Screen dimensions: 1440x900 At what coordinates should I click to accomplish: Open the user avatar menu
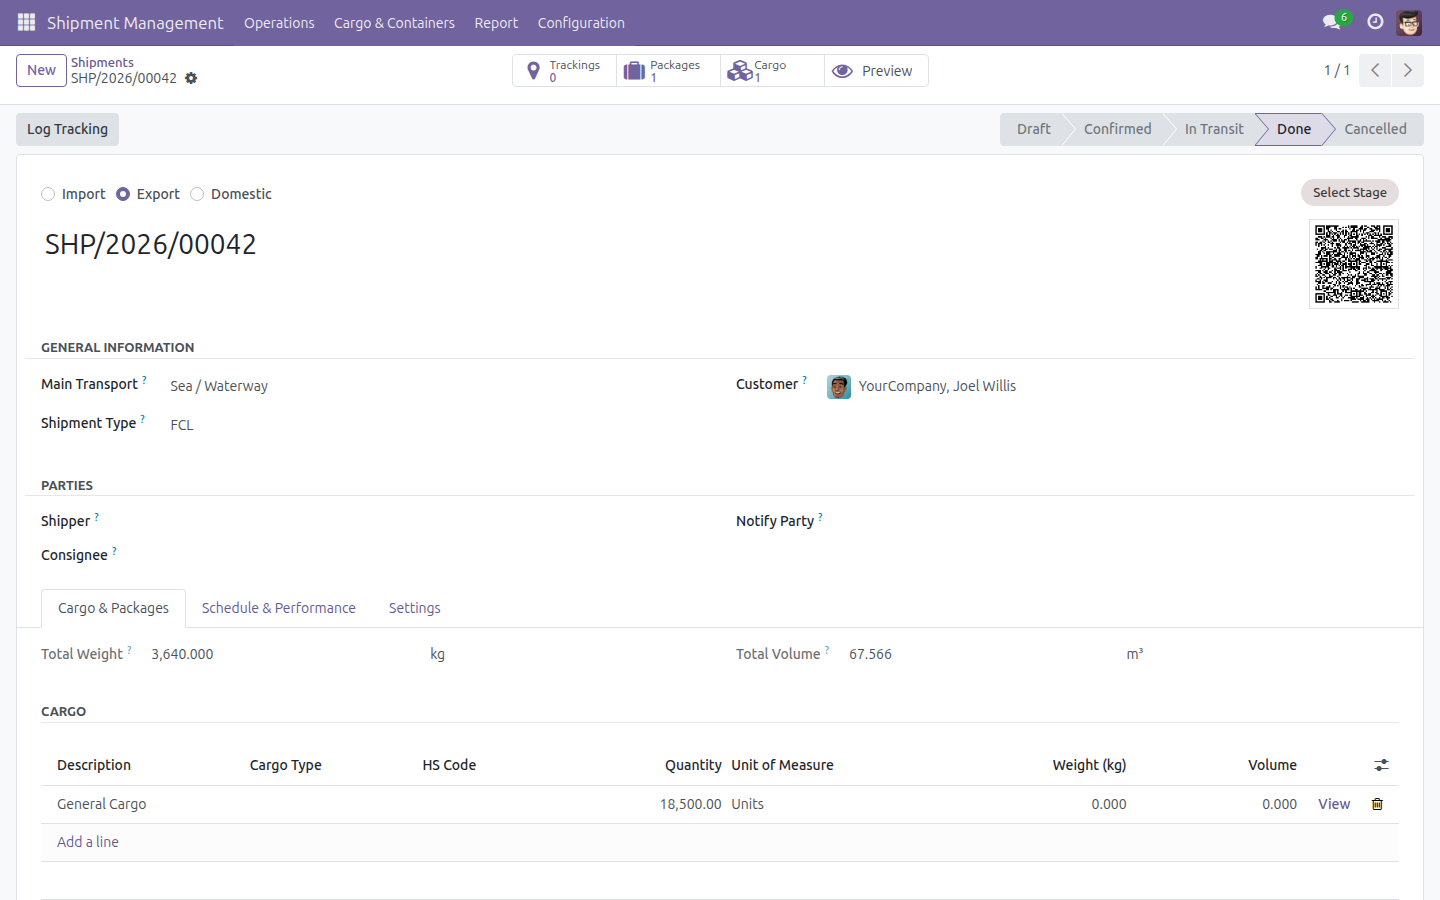click(1409, 22)
